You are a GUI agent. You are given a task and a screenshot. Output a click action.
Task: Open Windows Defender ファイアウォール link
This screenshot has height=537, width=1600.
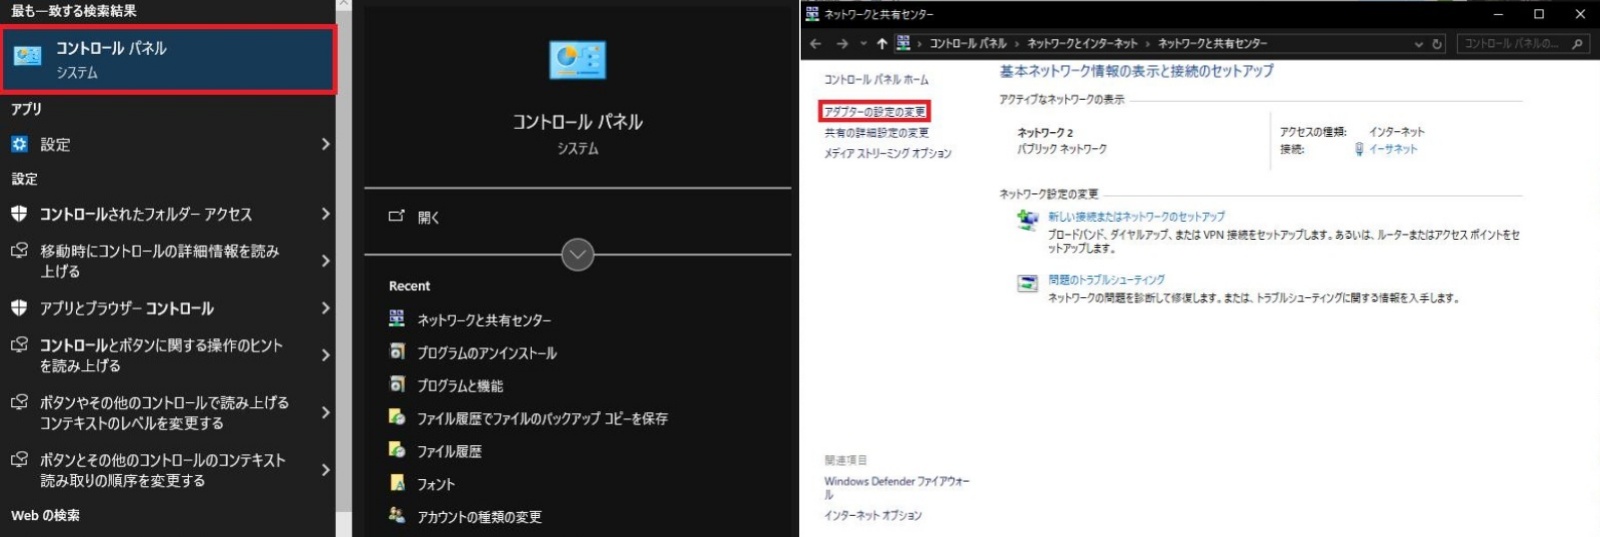pyautogui.click(x=897, y=487)
